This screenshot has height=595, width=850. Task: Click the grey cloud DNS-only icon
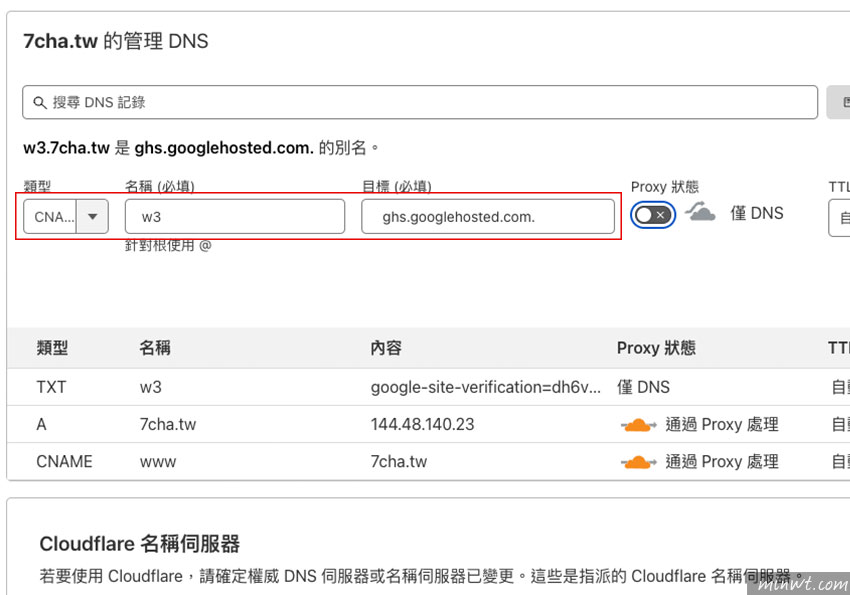(x=700, y=211)
